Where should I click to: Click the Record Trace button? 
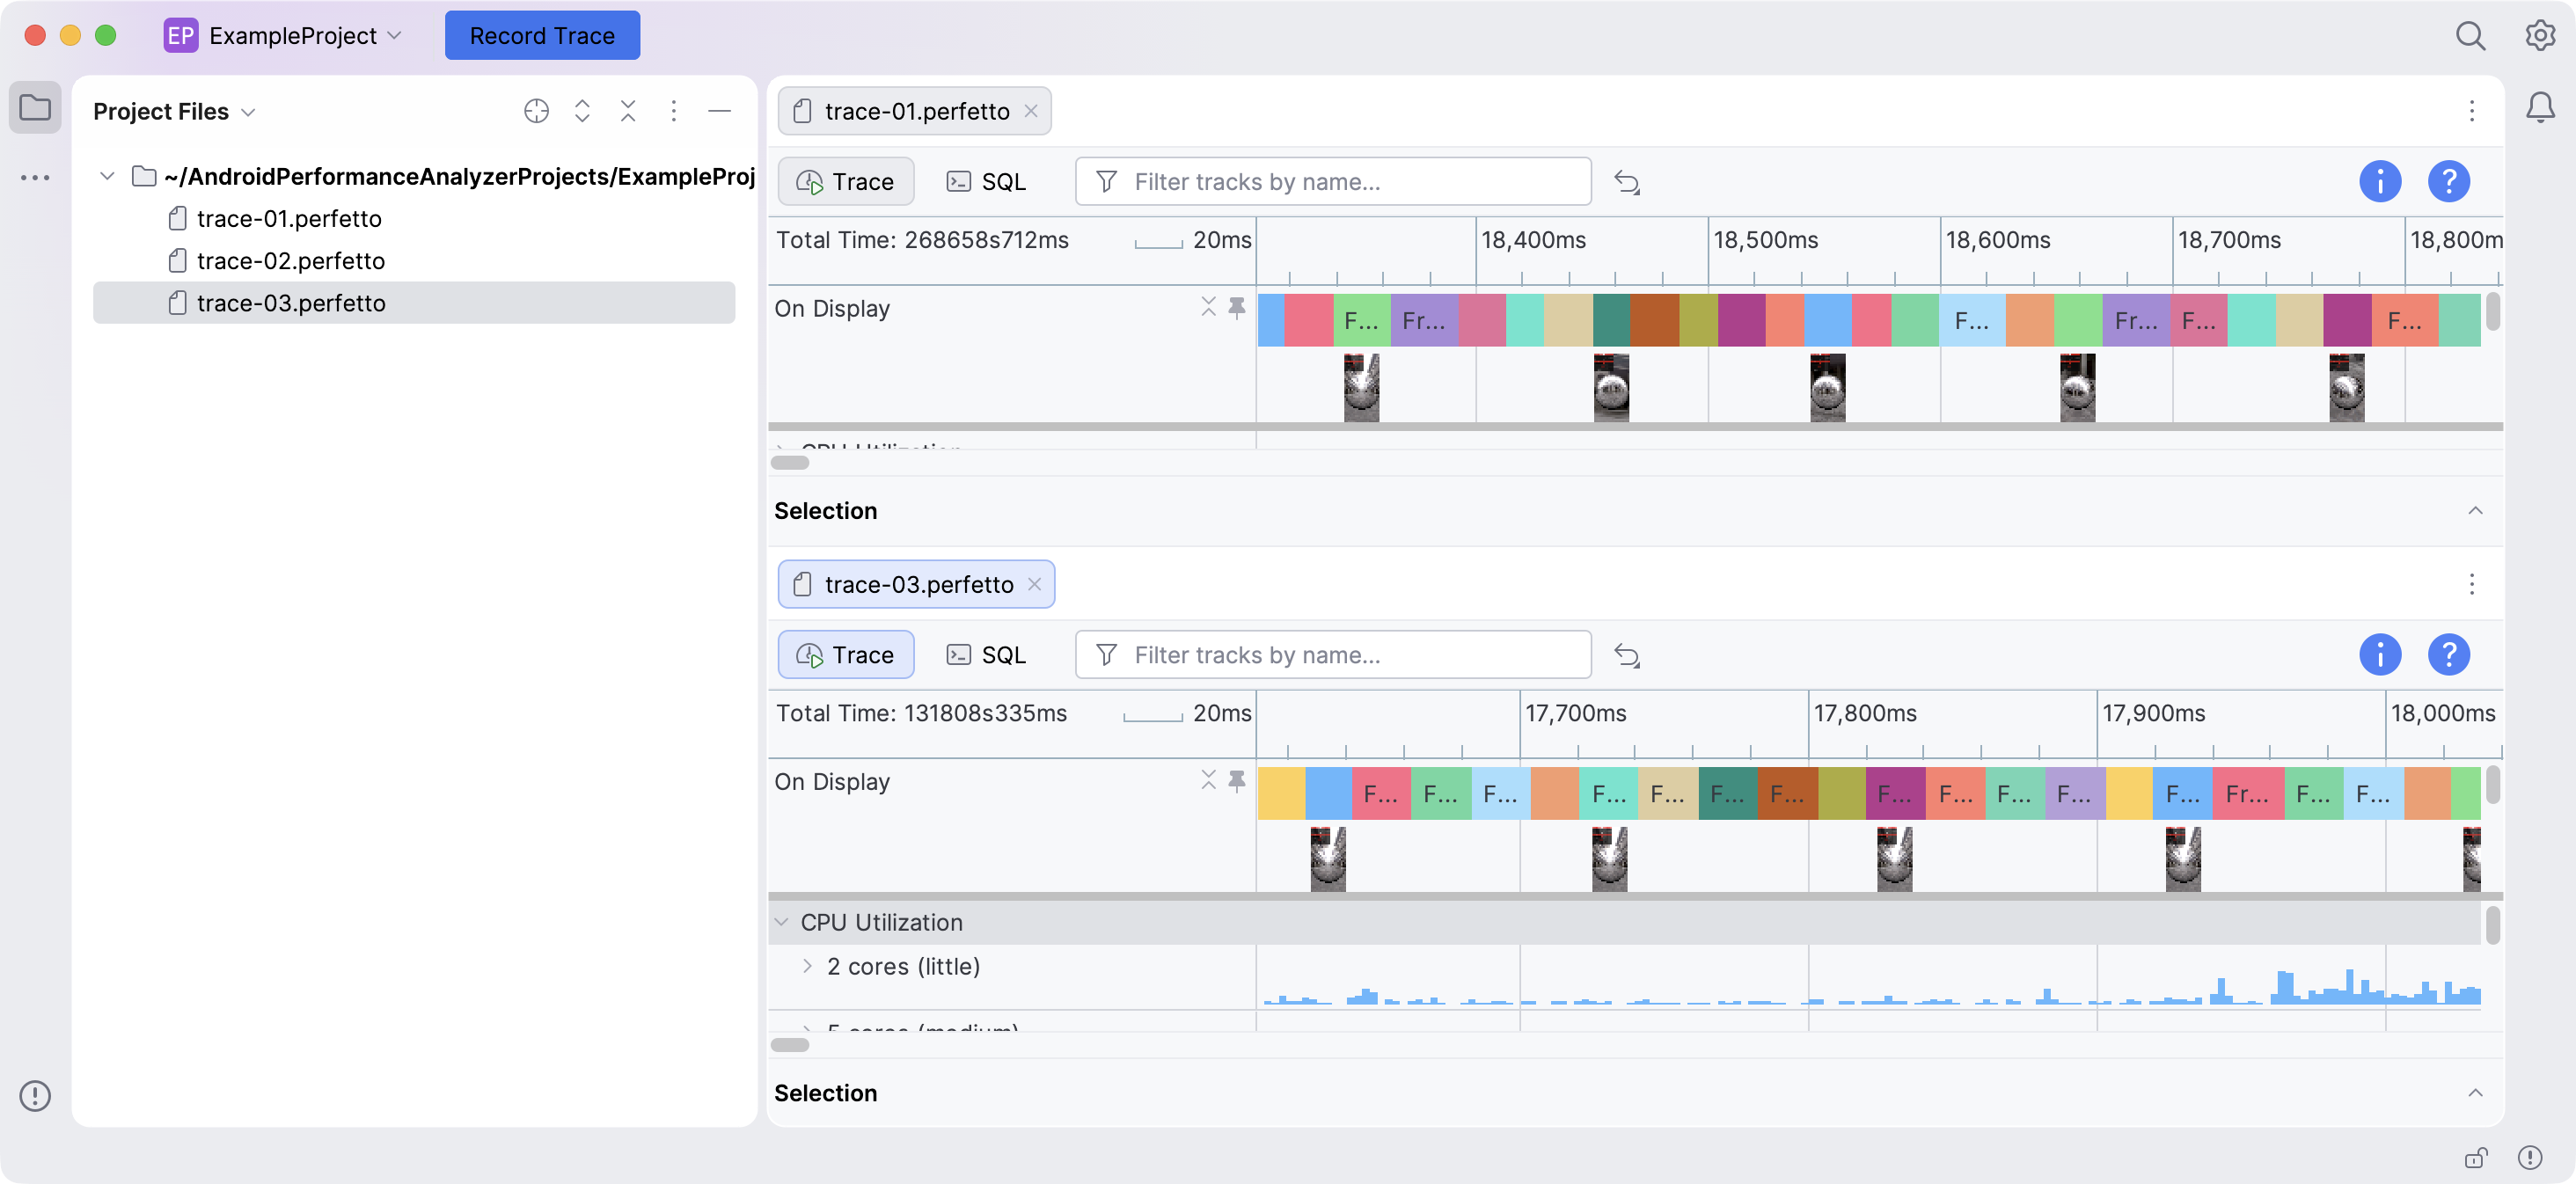(x=542, y=36)
